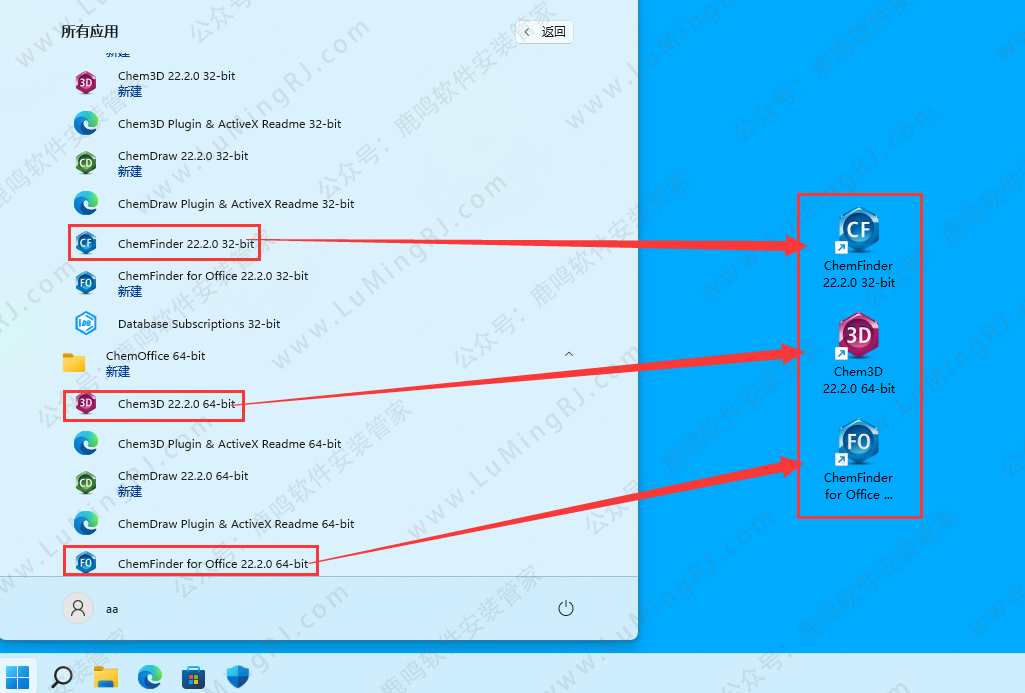This screenshot has width=1025, height=693.
Task: Open Windows Security shield on taskbar
Action: tap(237, 677)
